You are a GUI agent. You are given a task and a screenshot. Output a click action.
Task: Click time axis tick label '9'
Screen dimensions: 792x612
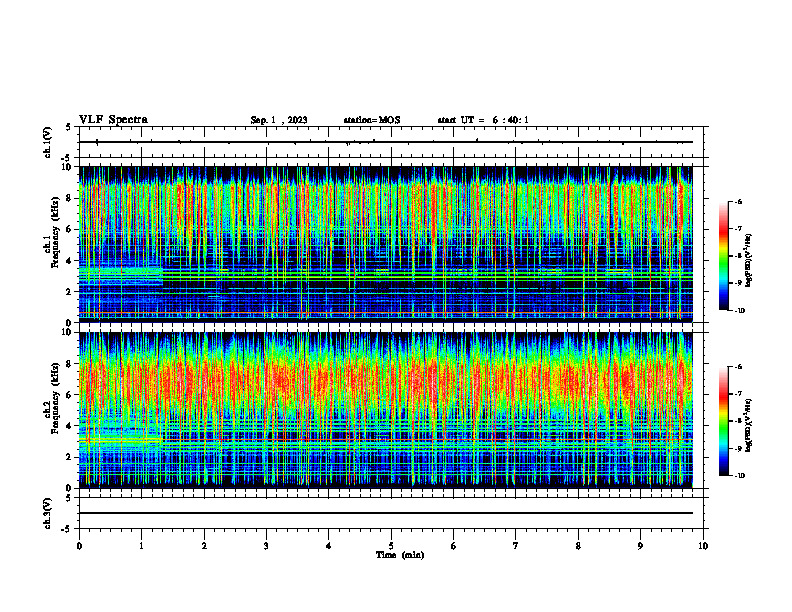[x=640, y=546]
